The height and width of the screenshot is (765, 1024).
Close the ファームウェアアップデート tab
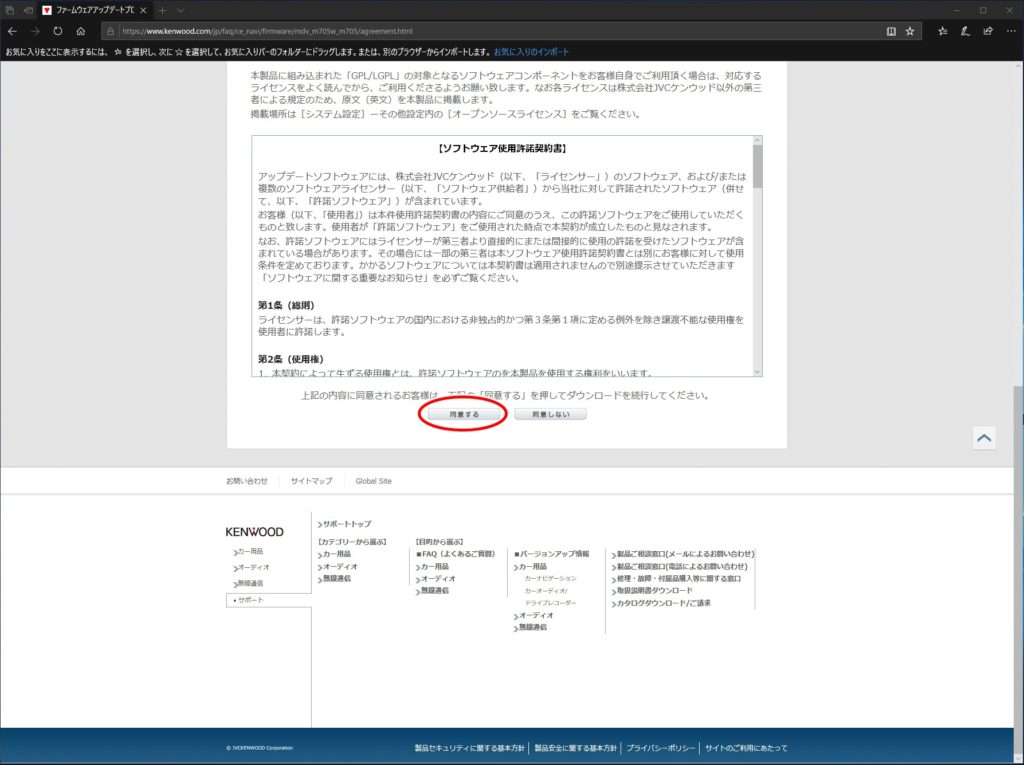click(143, 10)
